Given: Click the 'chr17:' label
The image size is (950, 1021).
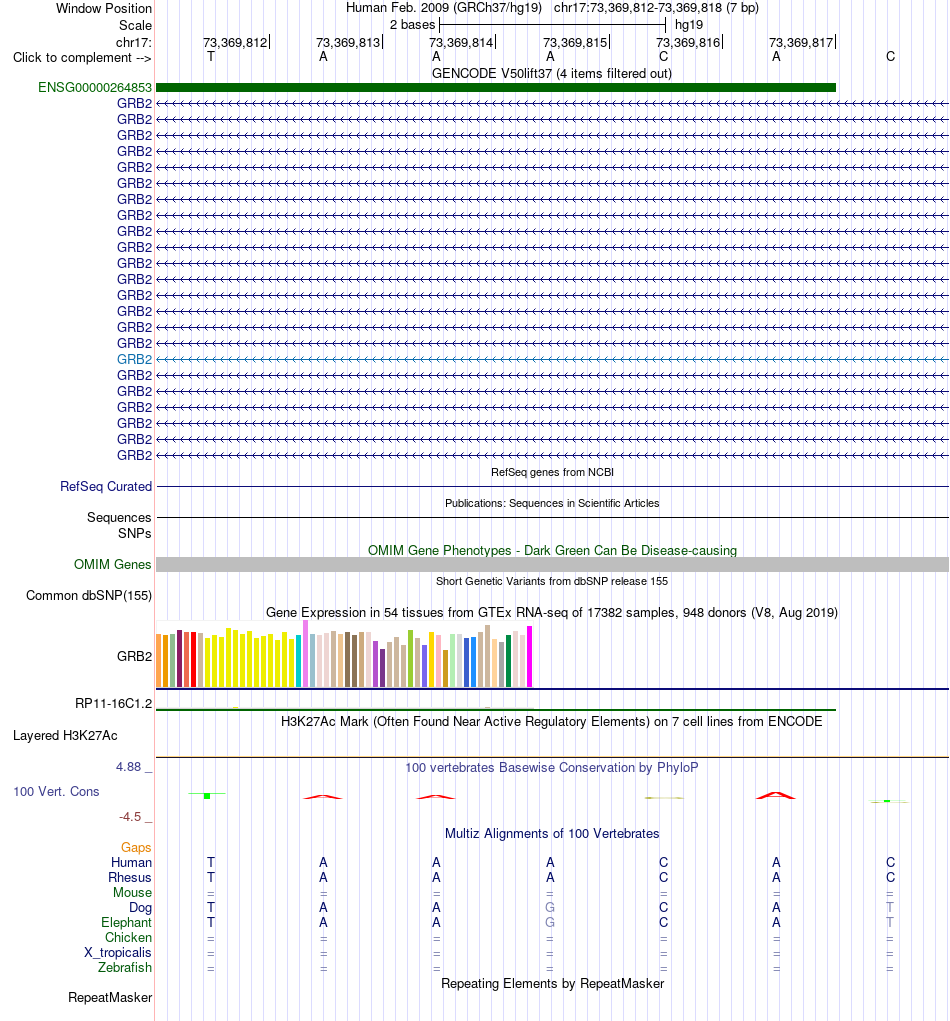Looking at the screenshot, I should coord(134,42).
